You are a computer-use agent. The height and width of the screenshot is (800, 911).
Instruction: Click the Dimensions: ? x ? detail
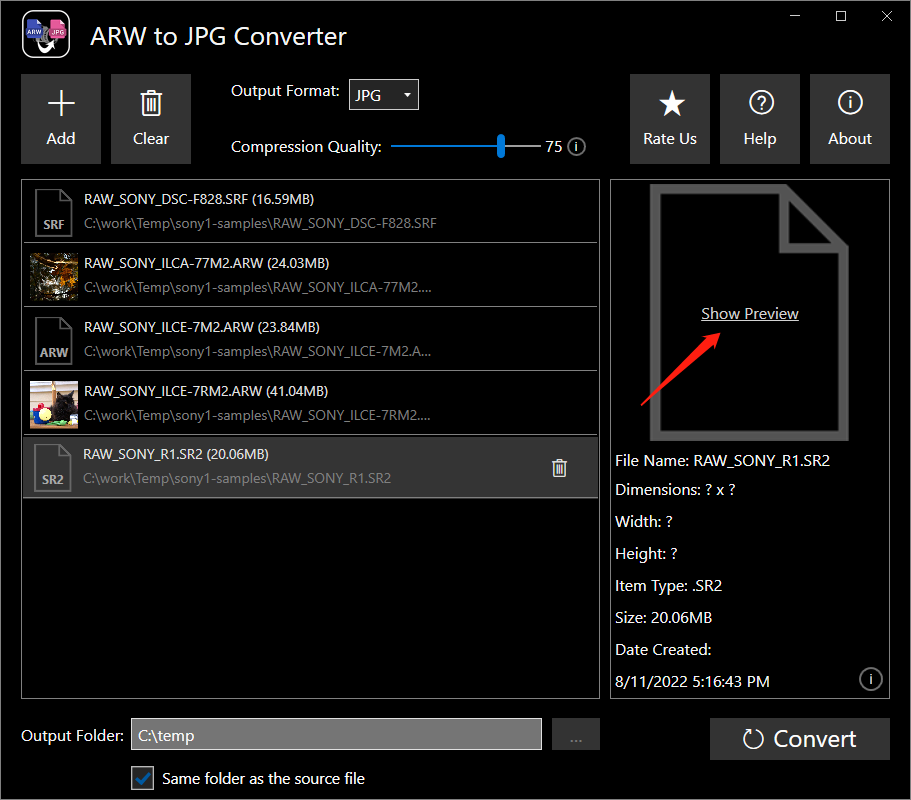pyautogui.click(x=675, y=490)
